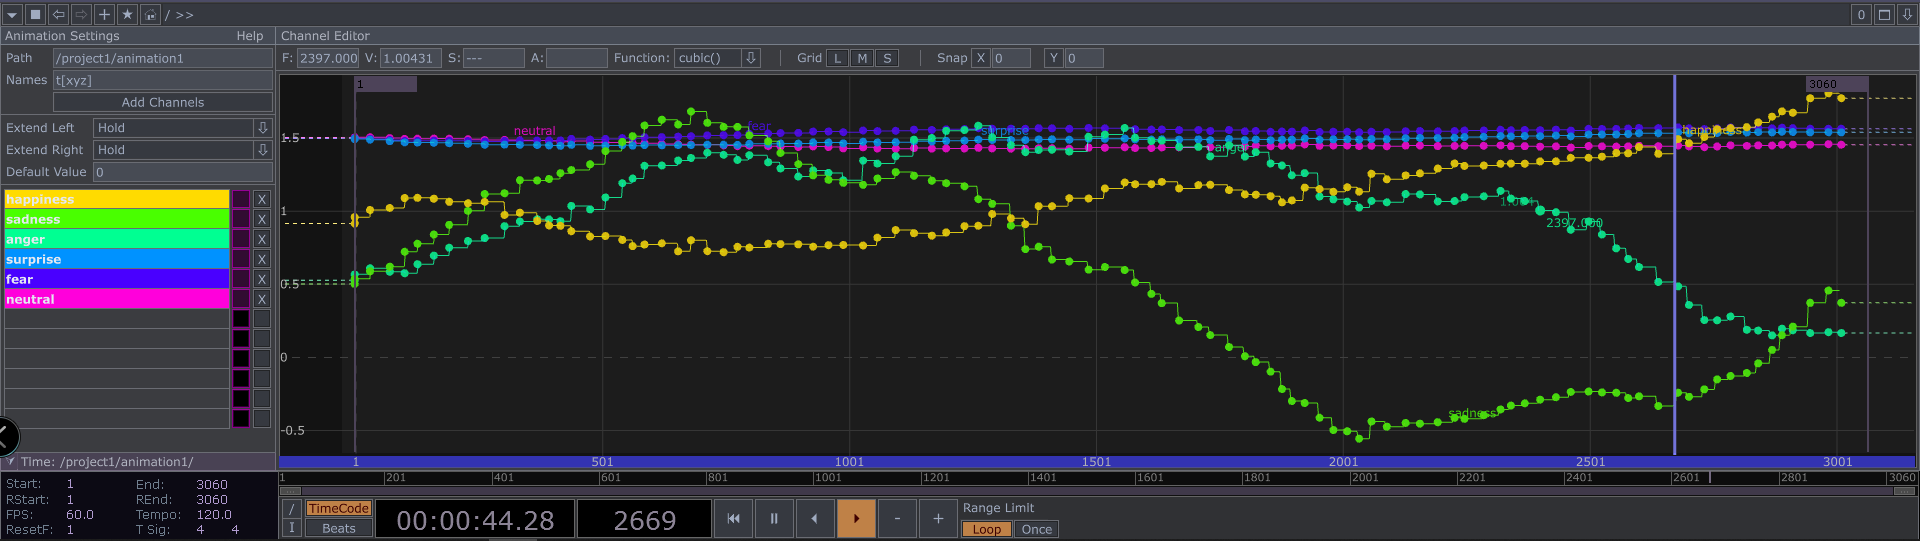The image size is (1920, 541).
Task: Click the Channel Editor header
Action: pyautogui.click(x=325, y=36)
